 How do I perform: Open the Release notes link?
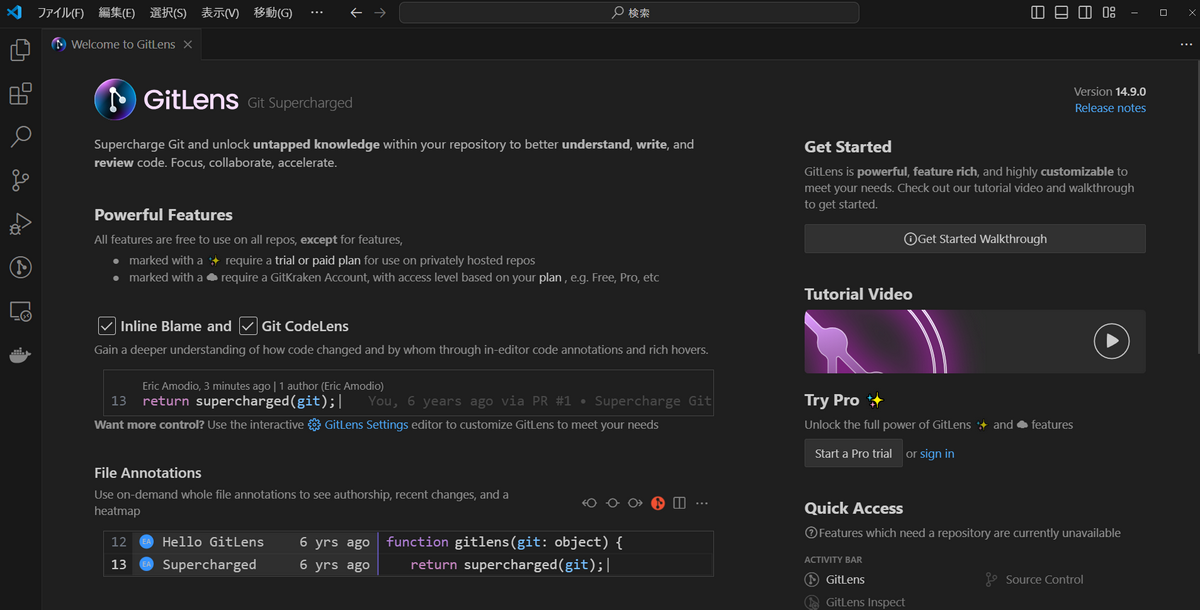tap(1110, 108)
